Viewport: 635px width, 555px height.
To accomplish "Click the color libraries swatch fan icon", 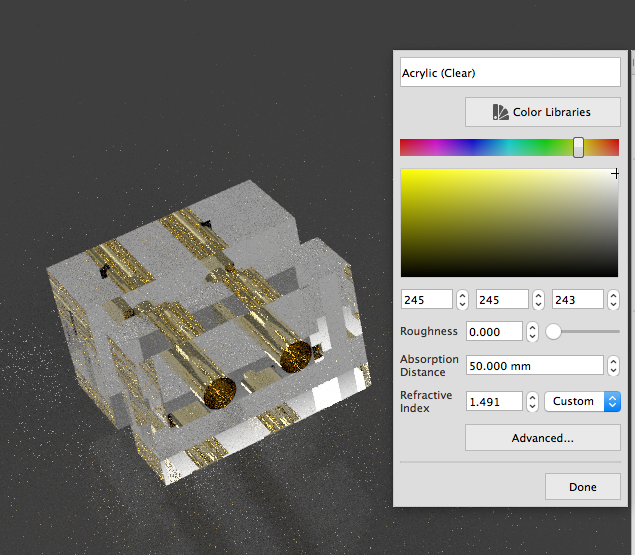I will point(501,112).
